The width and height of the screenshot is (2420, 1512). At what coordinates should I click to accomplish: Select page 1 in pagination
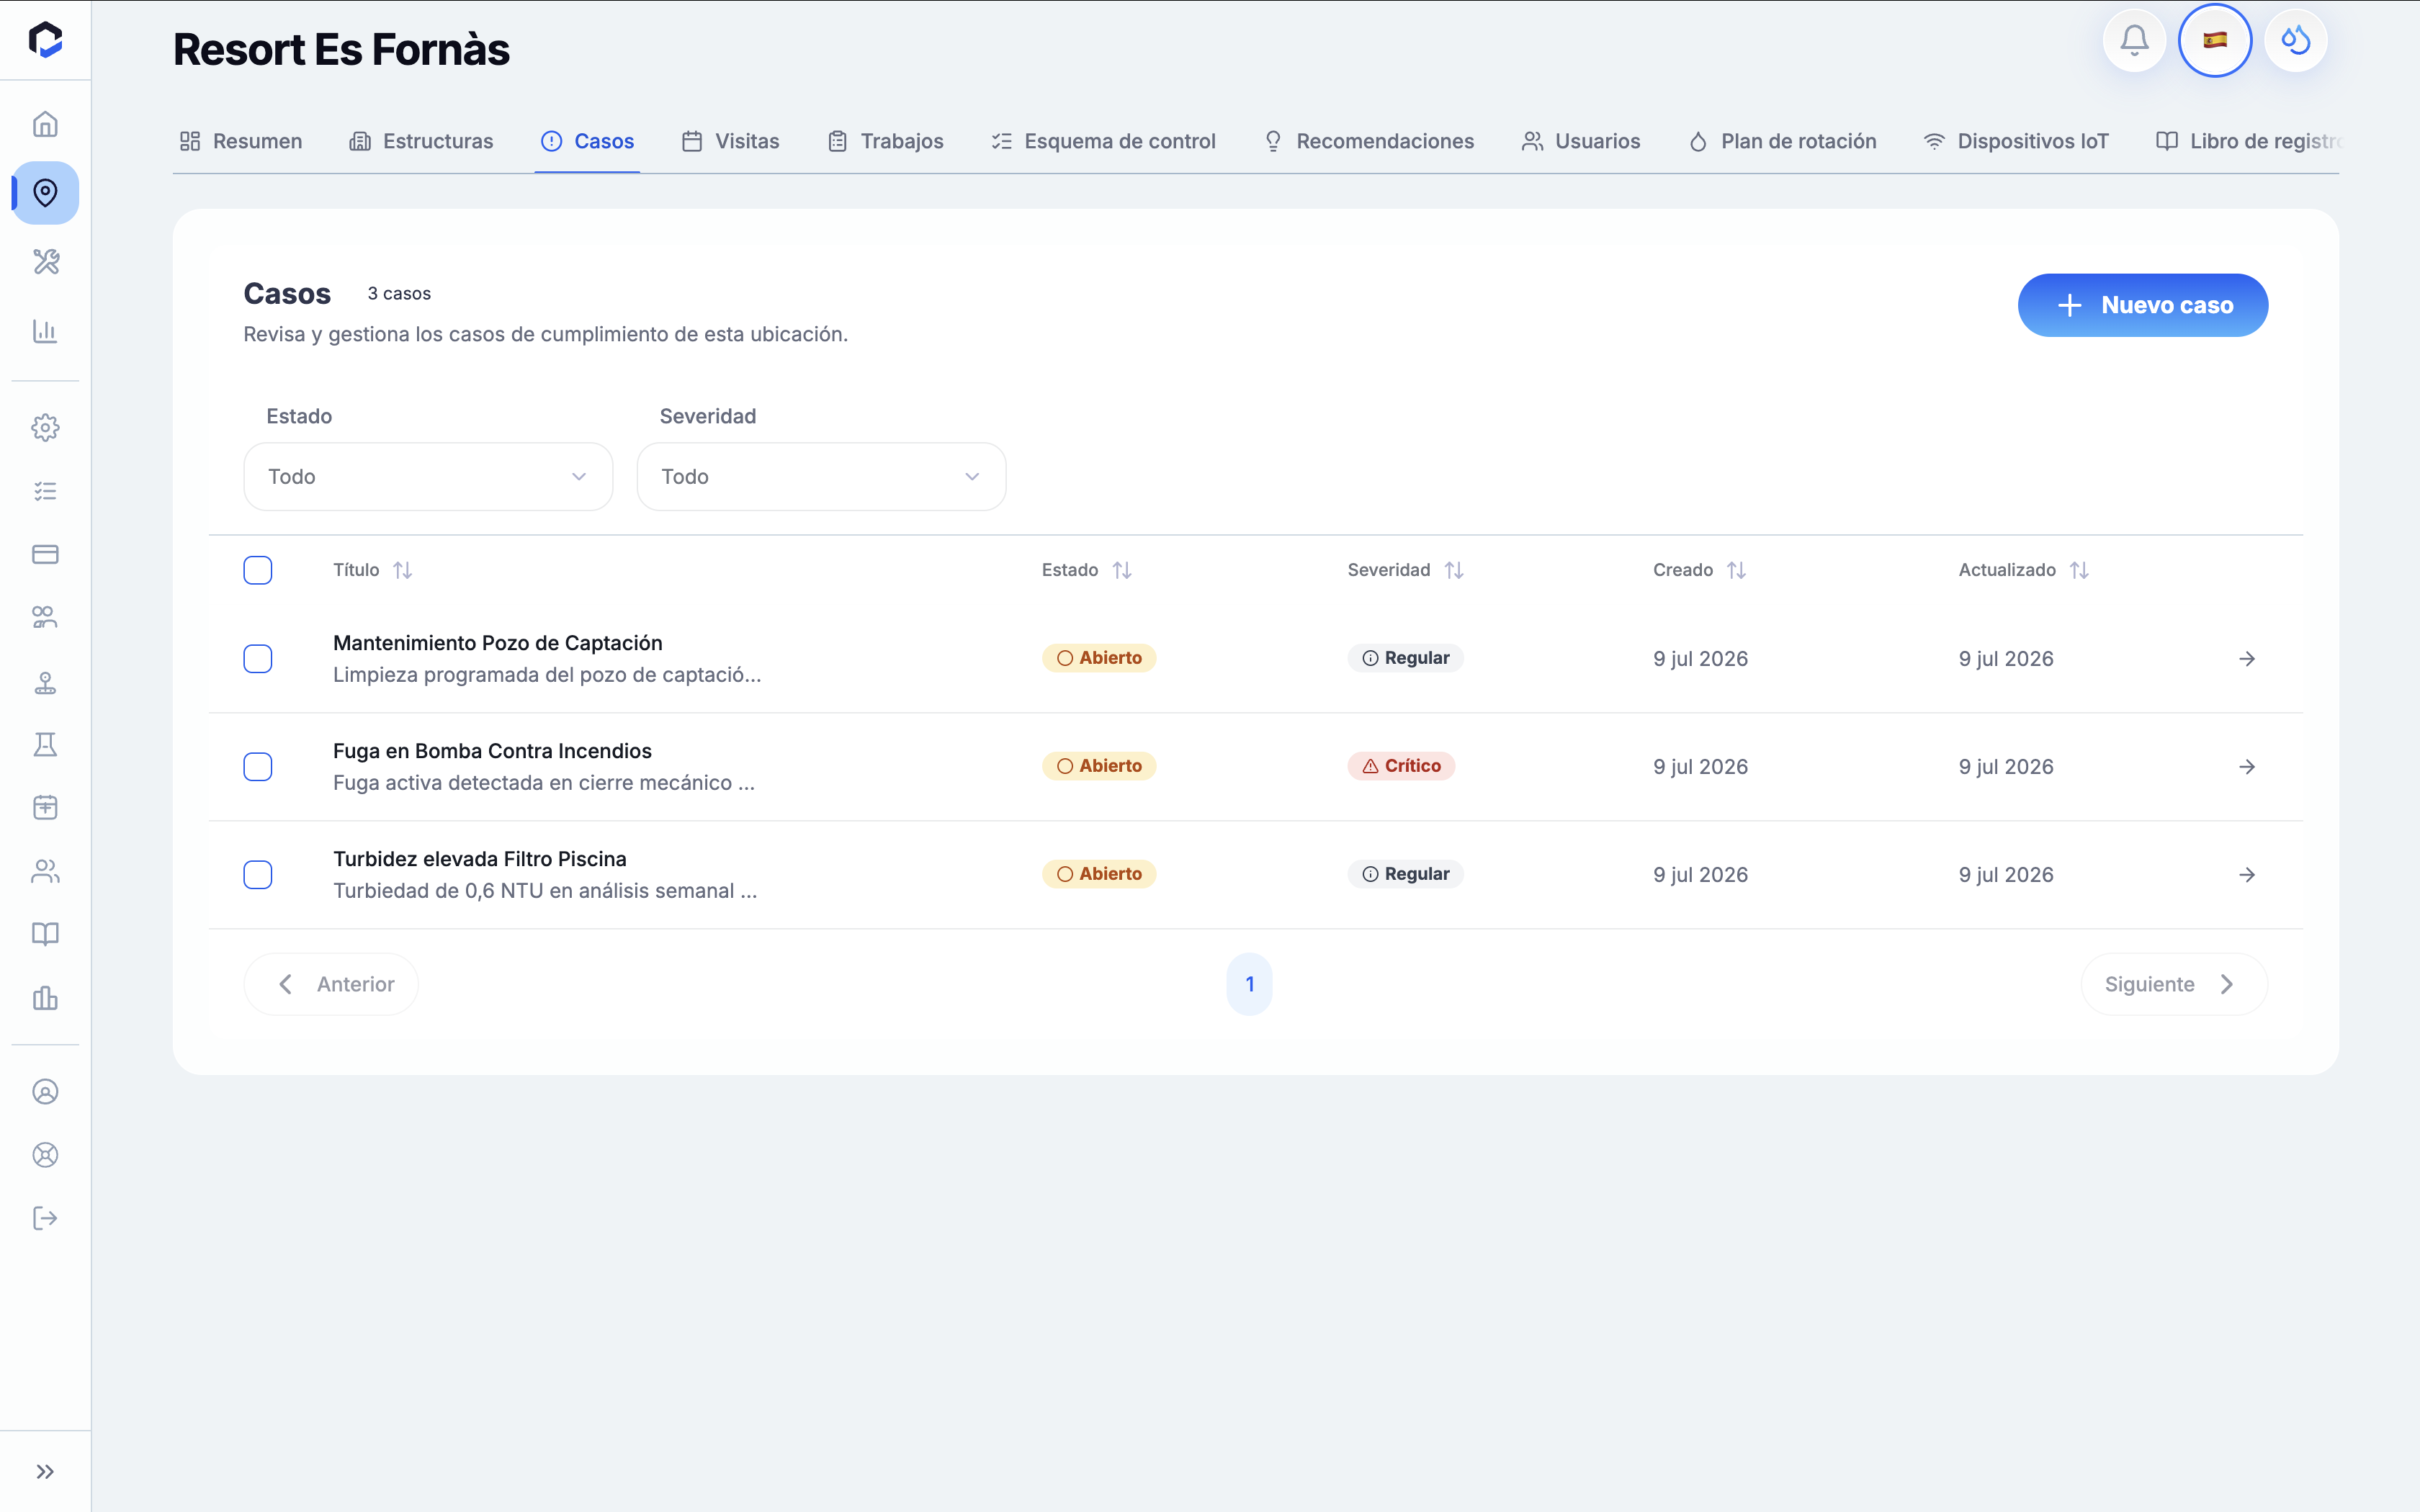tap(1249, 984)
